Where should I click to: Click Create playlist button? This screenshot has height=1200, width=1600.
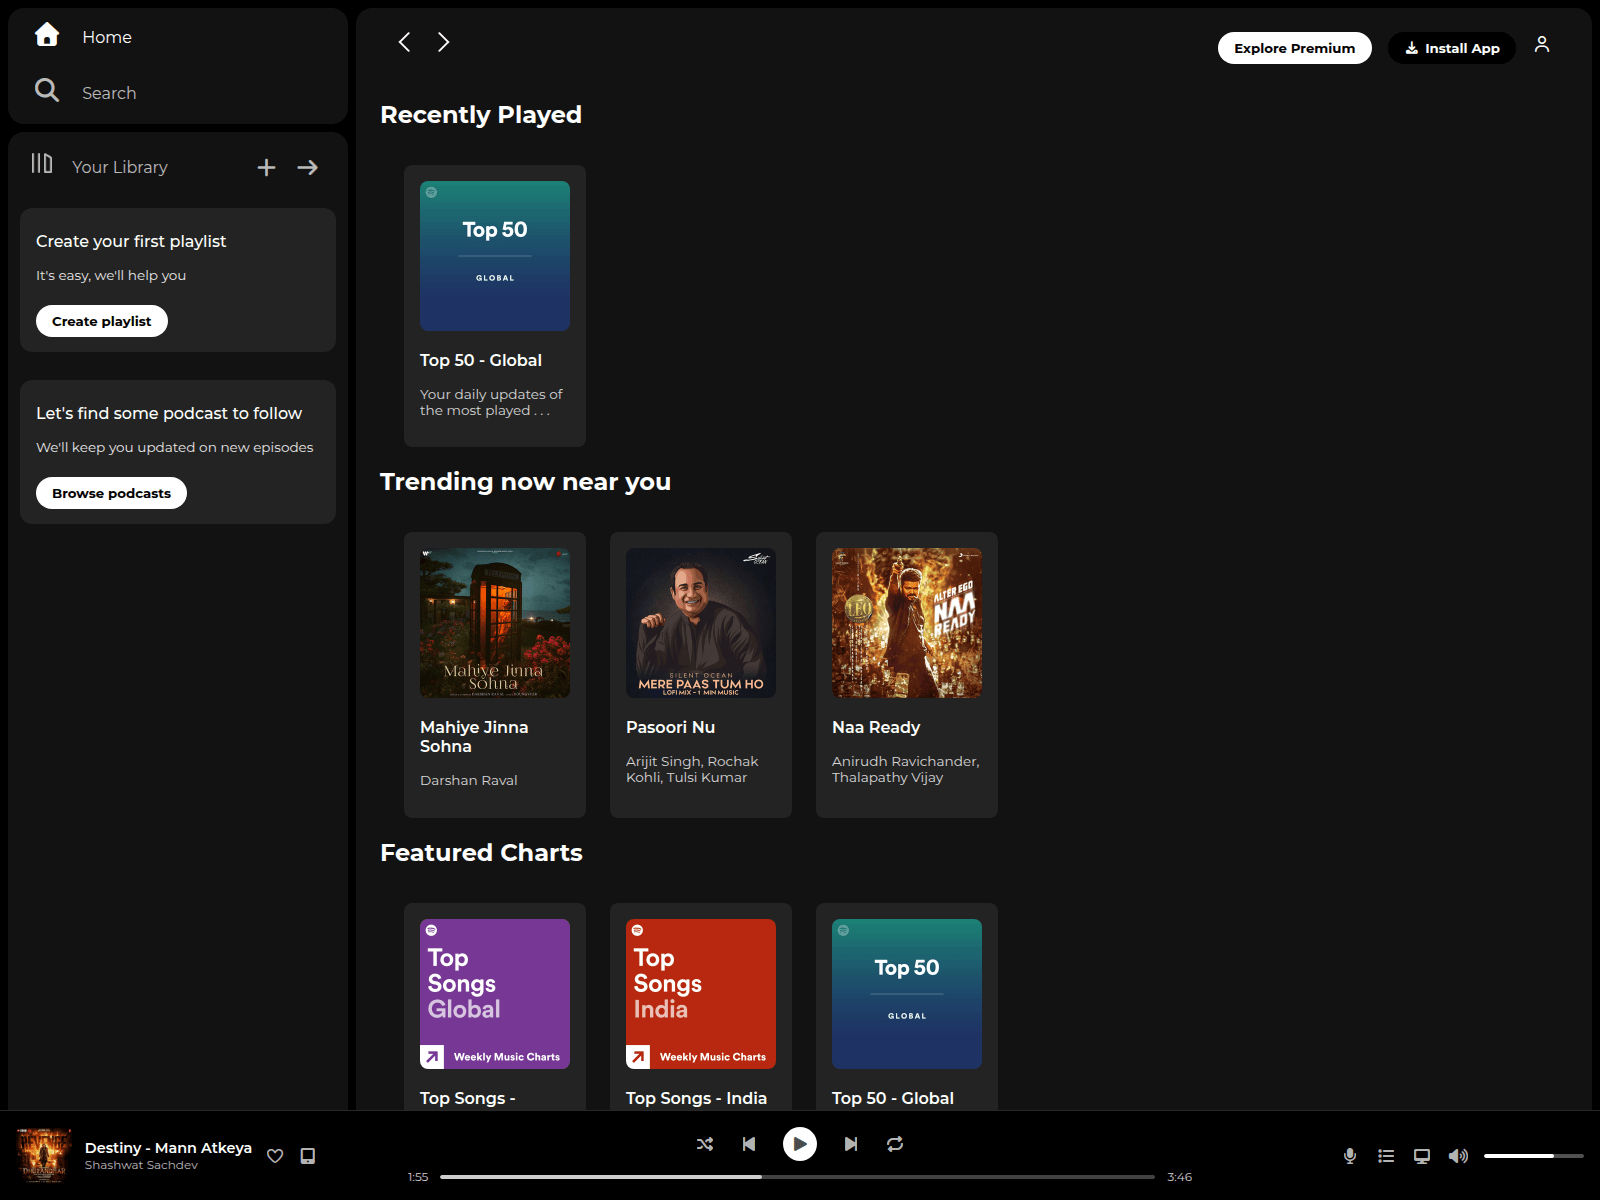(102, 321)
